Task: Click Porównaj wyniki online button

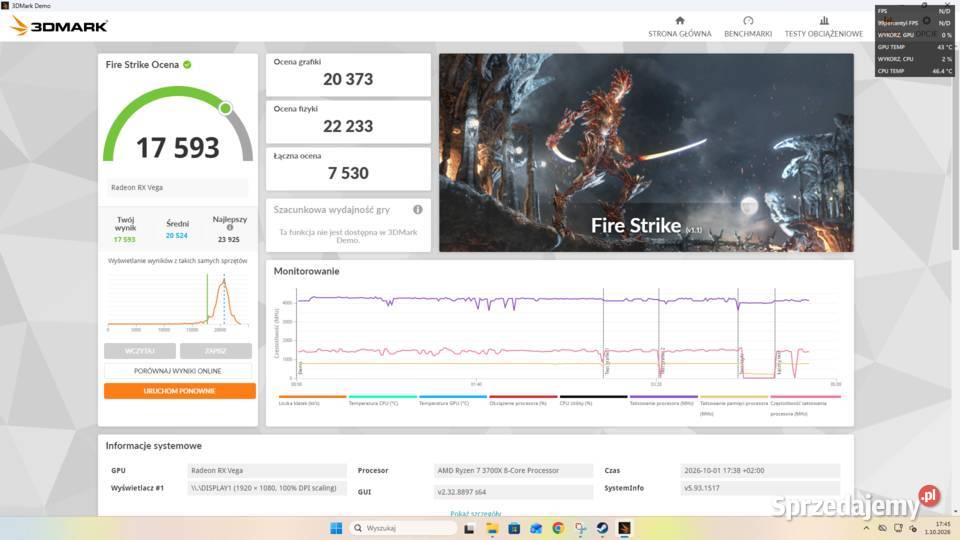Action: pos(178,371)
